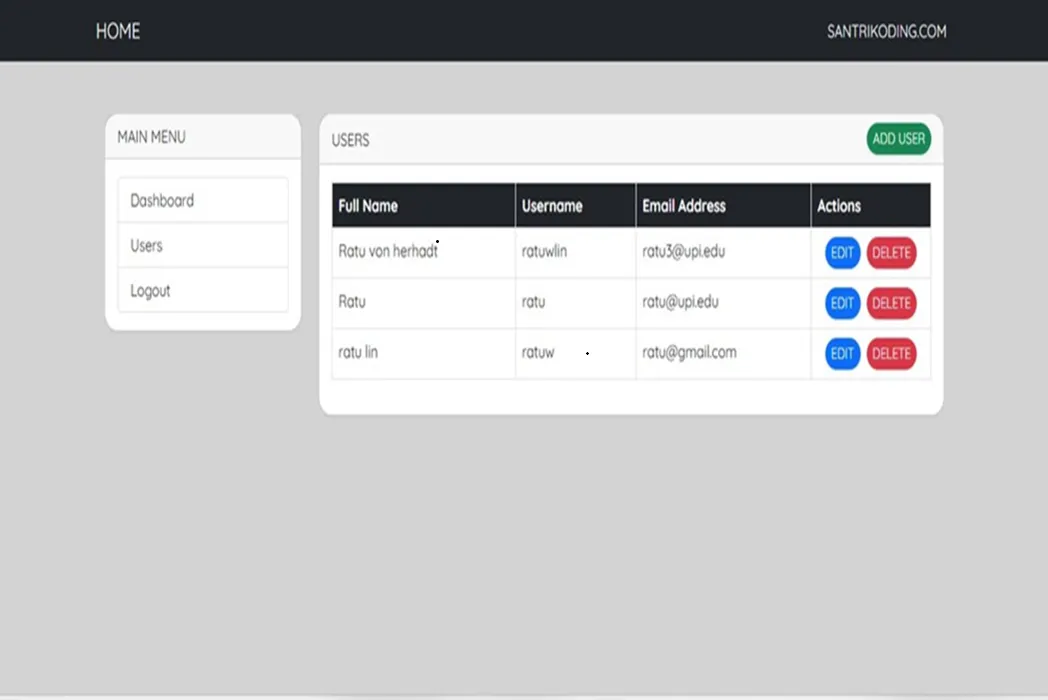Screen dimensions: 1048x700
Task: Delete the Ratu von herhadt user
Action: [891, 253]
